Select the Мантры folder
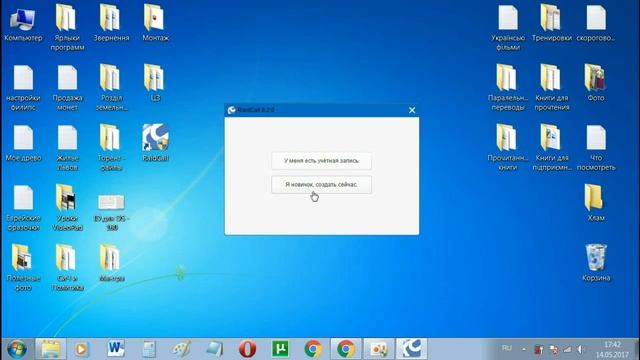The height and width of the screenshot is (360, 640). (111, 263)
